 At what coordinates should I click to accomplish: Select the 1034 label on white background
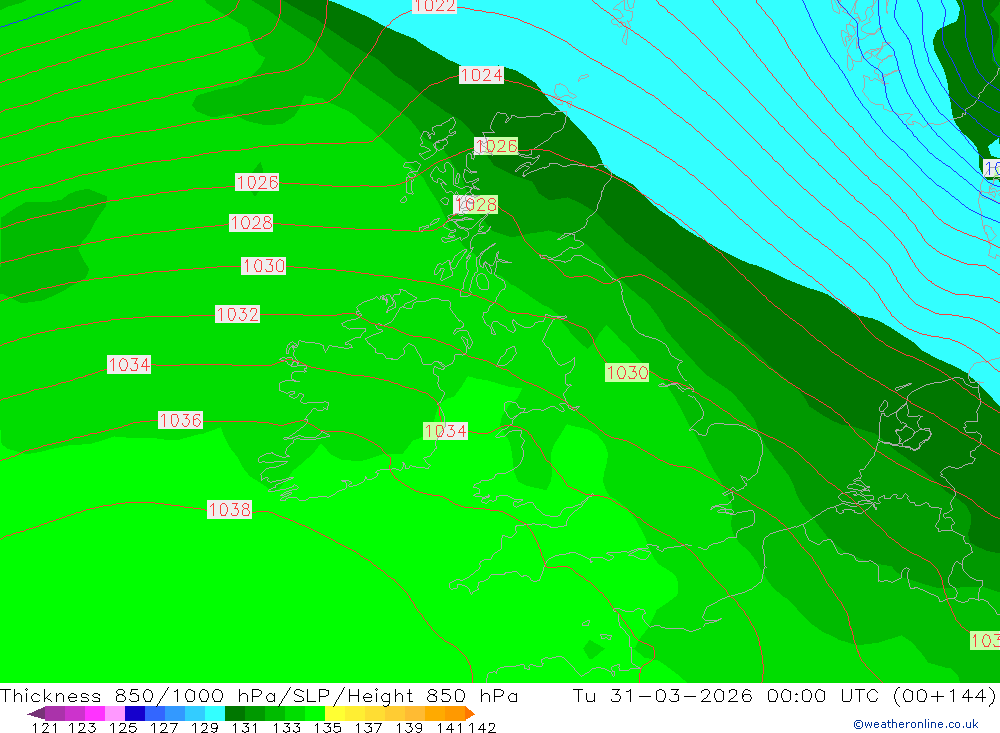pyautogui.click(x=129, y=364)
